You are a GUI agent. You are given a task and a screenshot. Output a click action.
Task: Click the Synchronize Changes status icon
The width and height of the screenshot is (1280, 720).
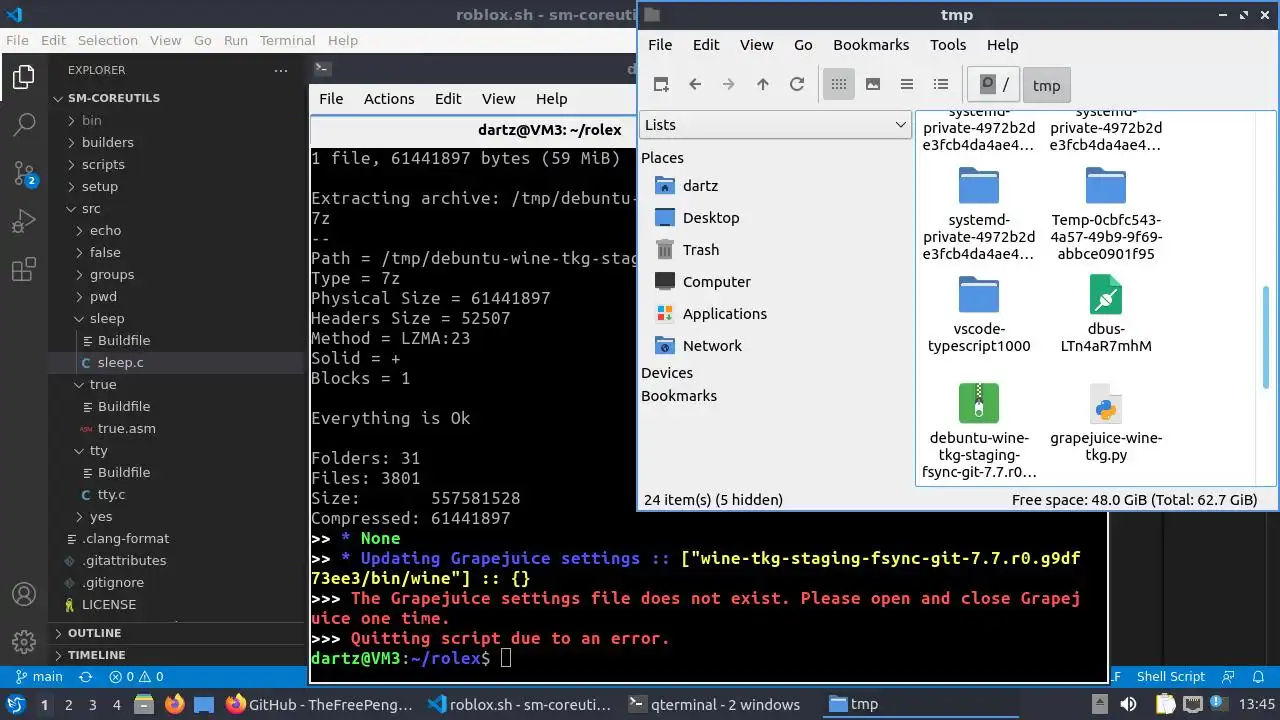(x=86, y=677)
